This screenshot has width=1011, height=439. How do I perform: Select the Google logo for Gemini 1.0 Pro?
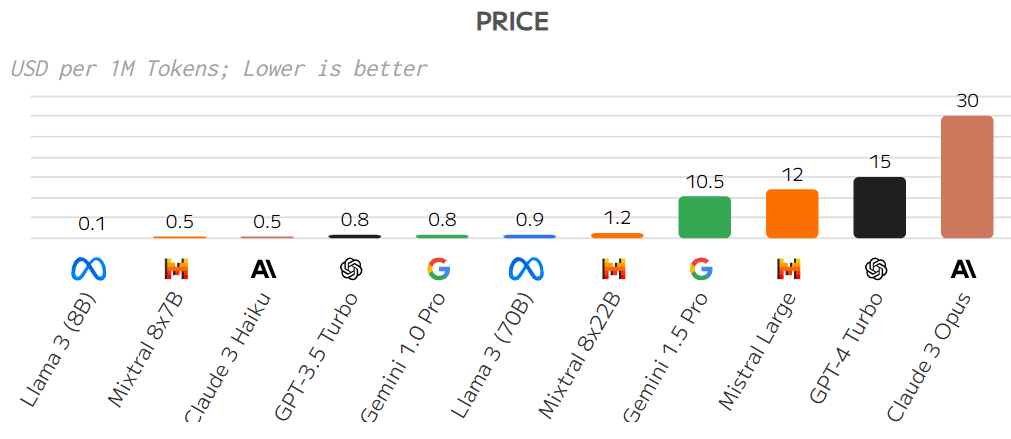pyautogui.click(x=439, y=269)
